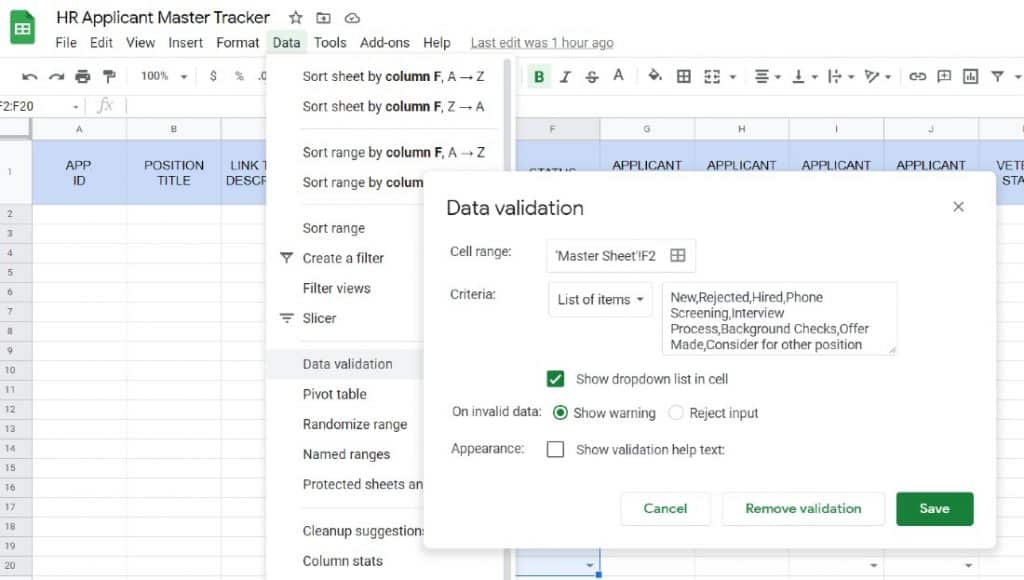Open the Tools menu
Viewport: 1024px width, 580px height.
pyautogui.click(x=330, y=43)
